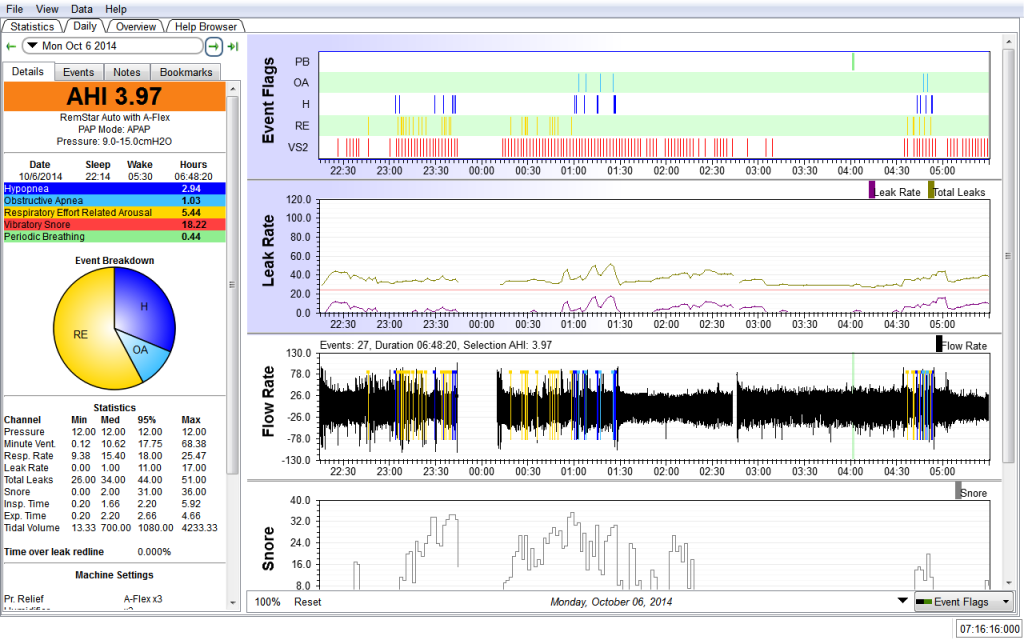
Task: Open the Events tab in left panel
Action: 78,72
